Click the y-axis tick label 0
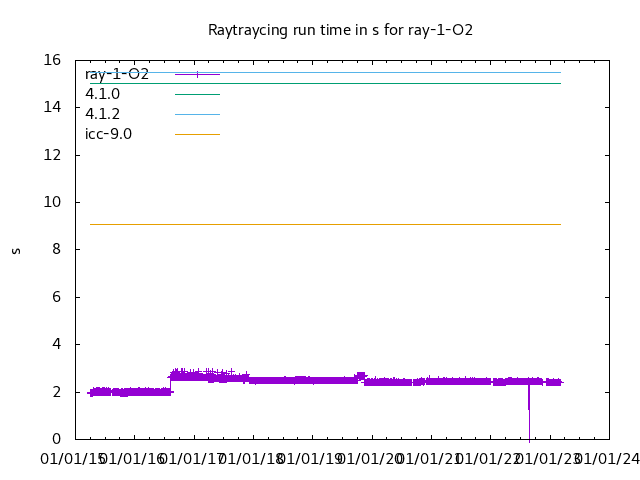 tap(57, 439)
